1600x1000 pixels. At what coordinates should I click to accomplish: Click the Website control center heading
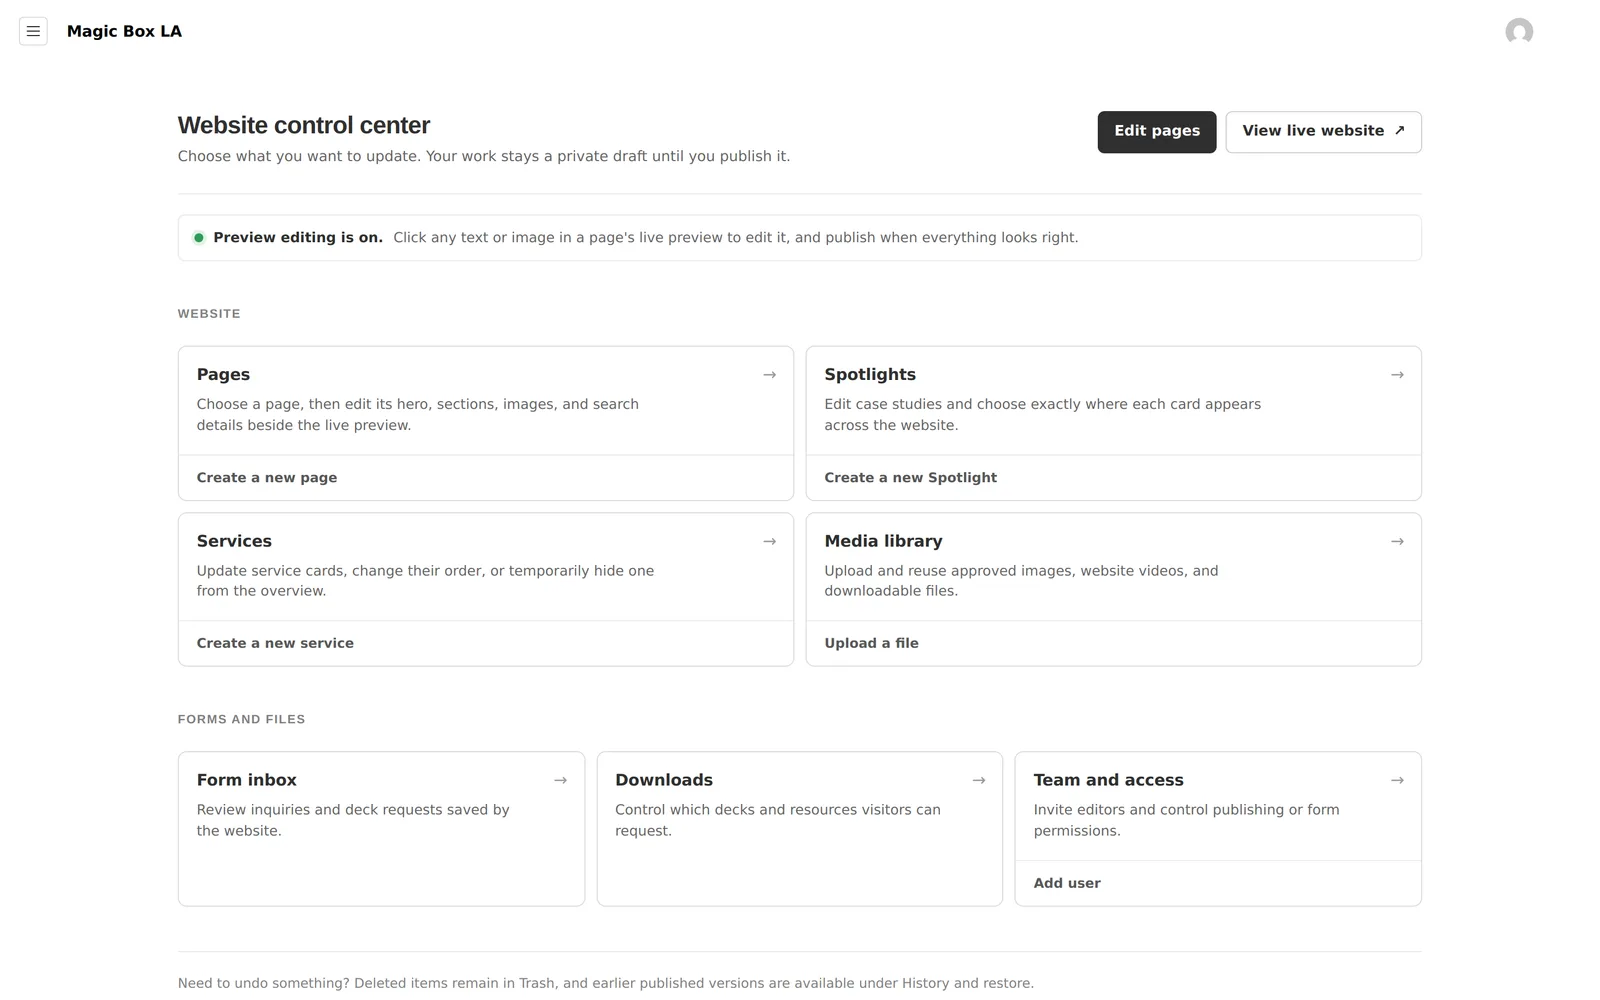click(304, 125)
